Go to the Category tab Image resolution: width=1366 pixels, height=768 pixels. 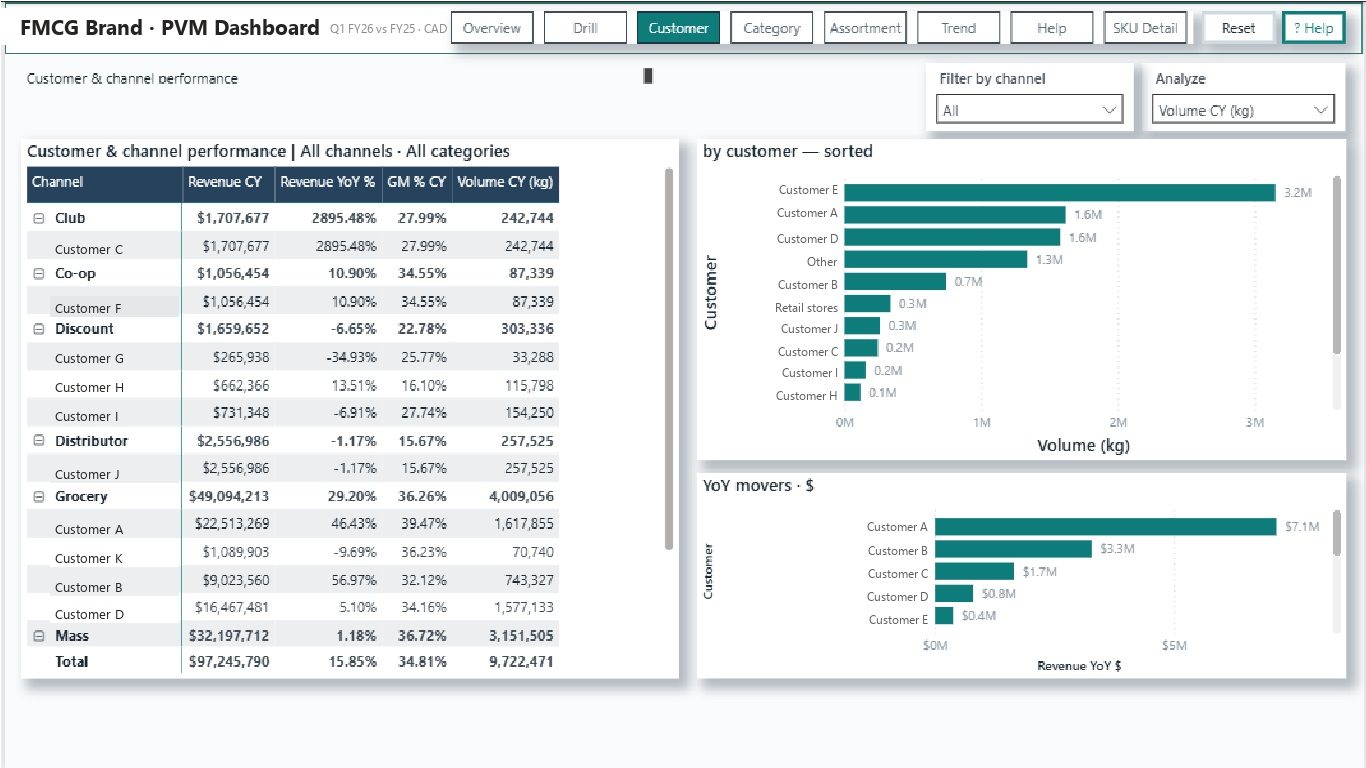pyautogui.click(x=771, y=28)
